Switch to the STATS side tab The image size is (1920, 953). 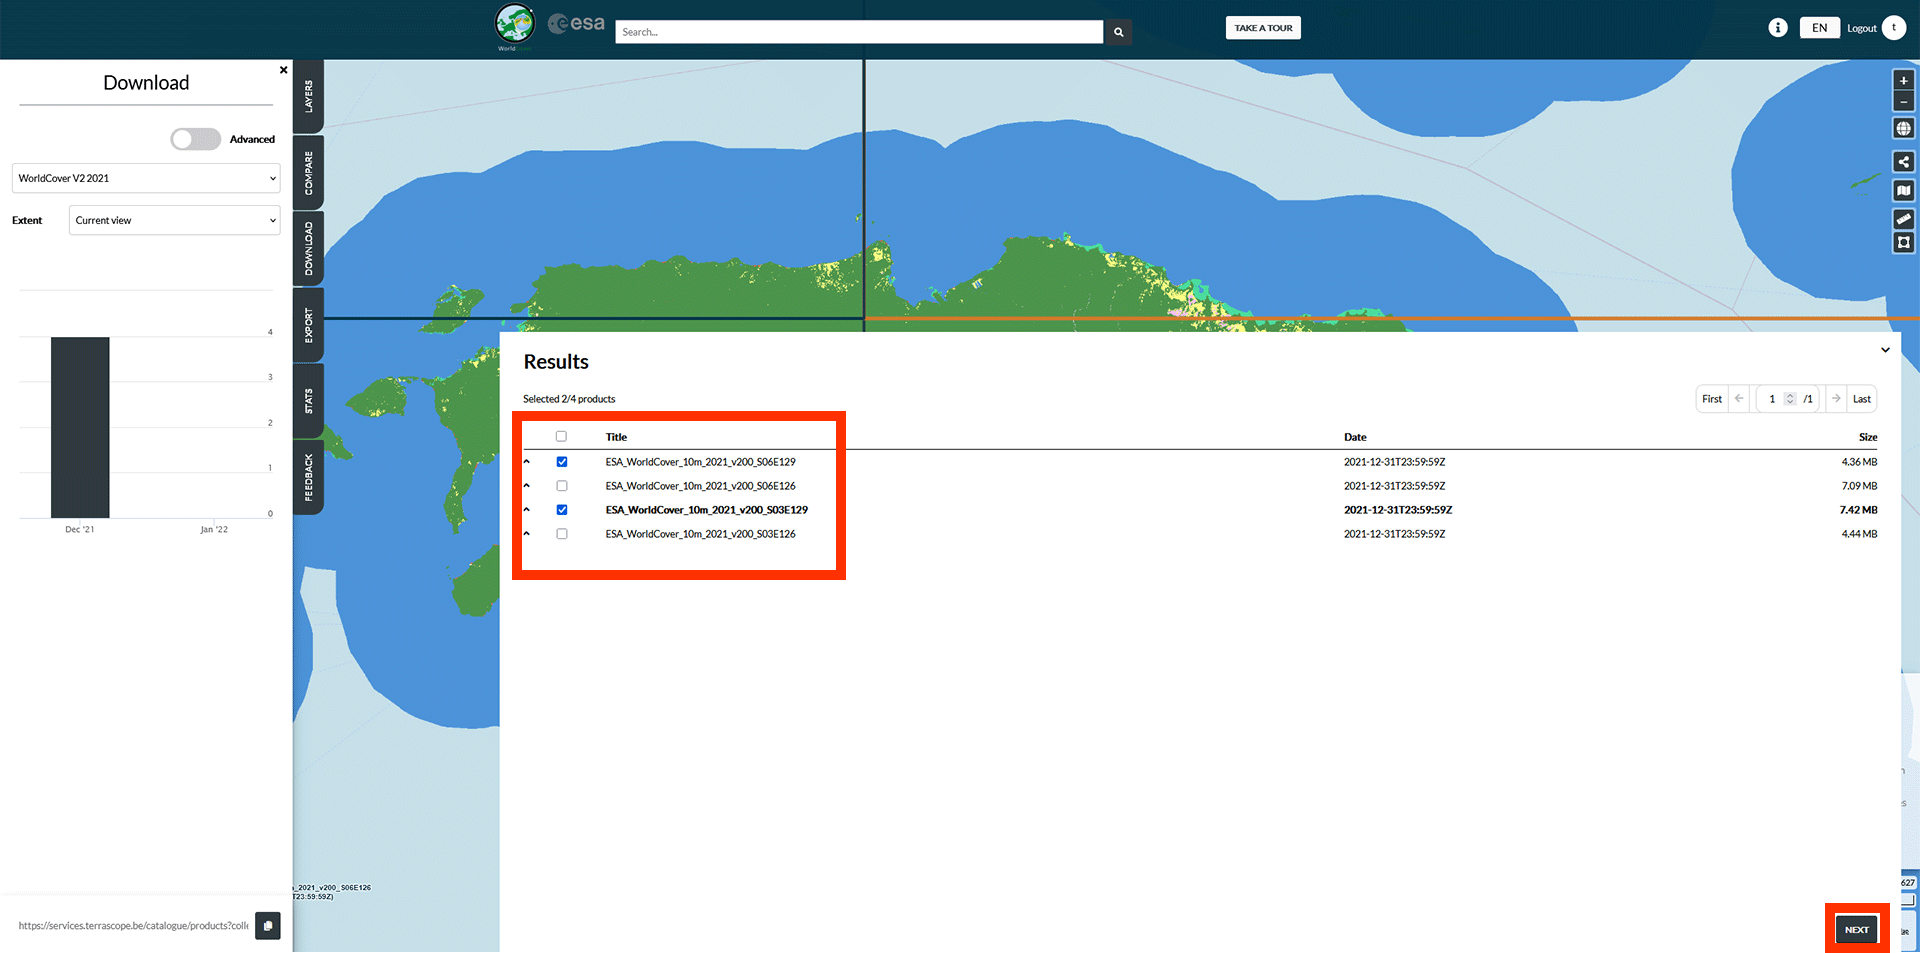pyautogui.click(x=308, y=401)
